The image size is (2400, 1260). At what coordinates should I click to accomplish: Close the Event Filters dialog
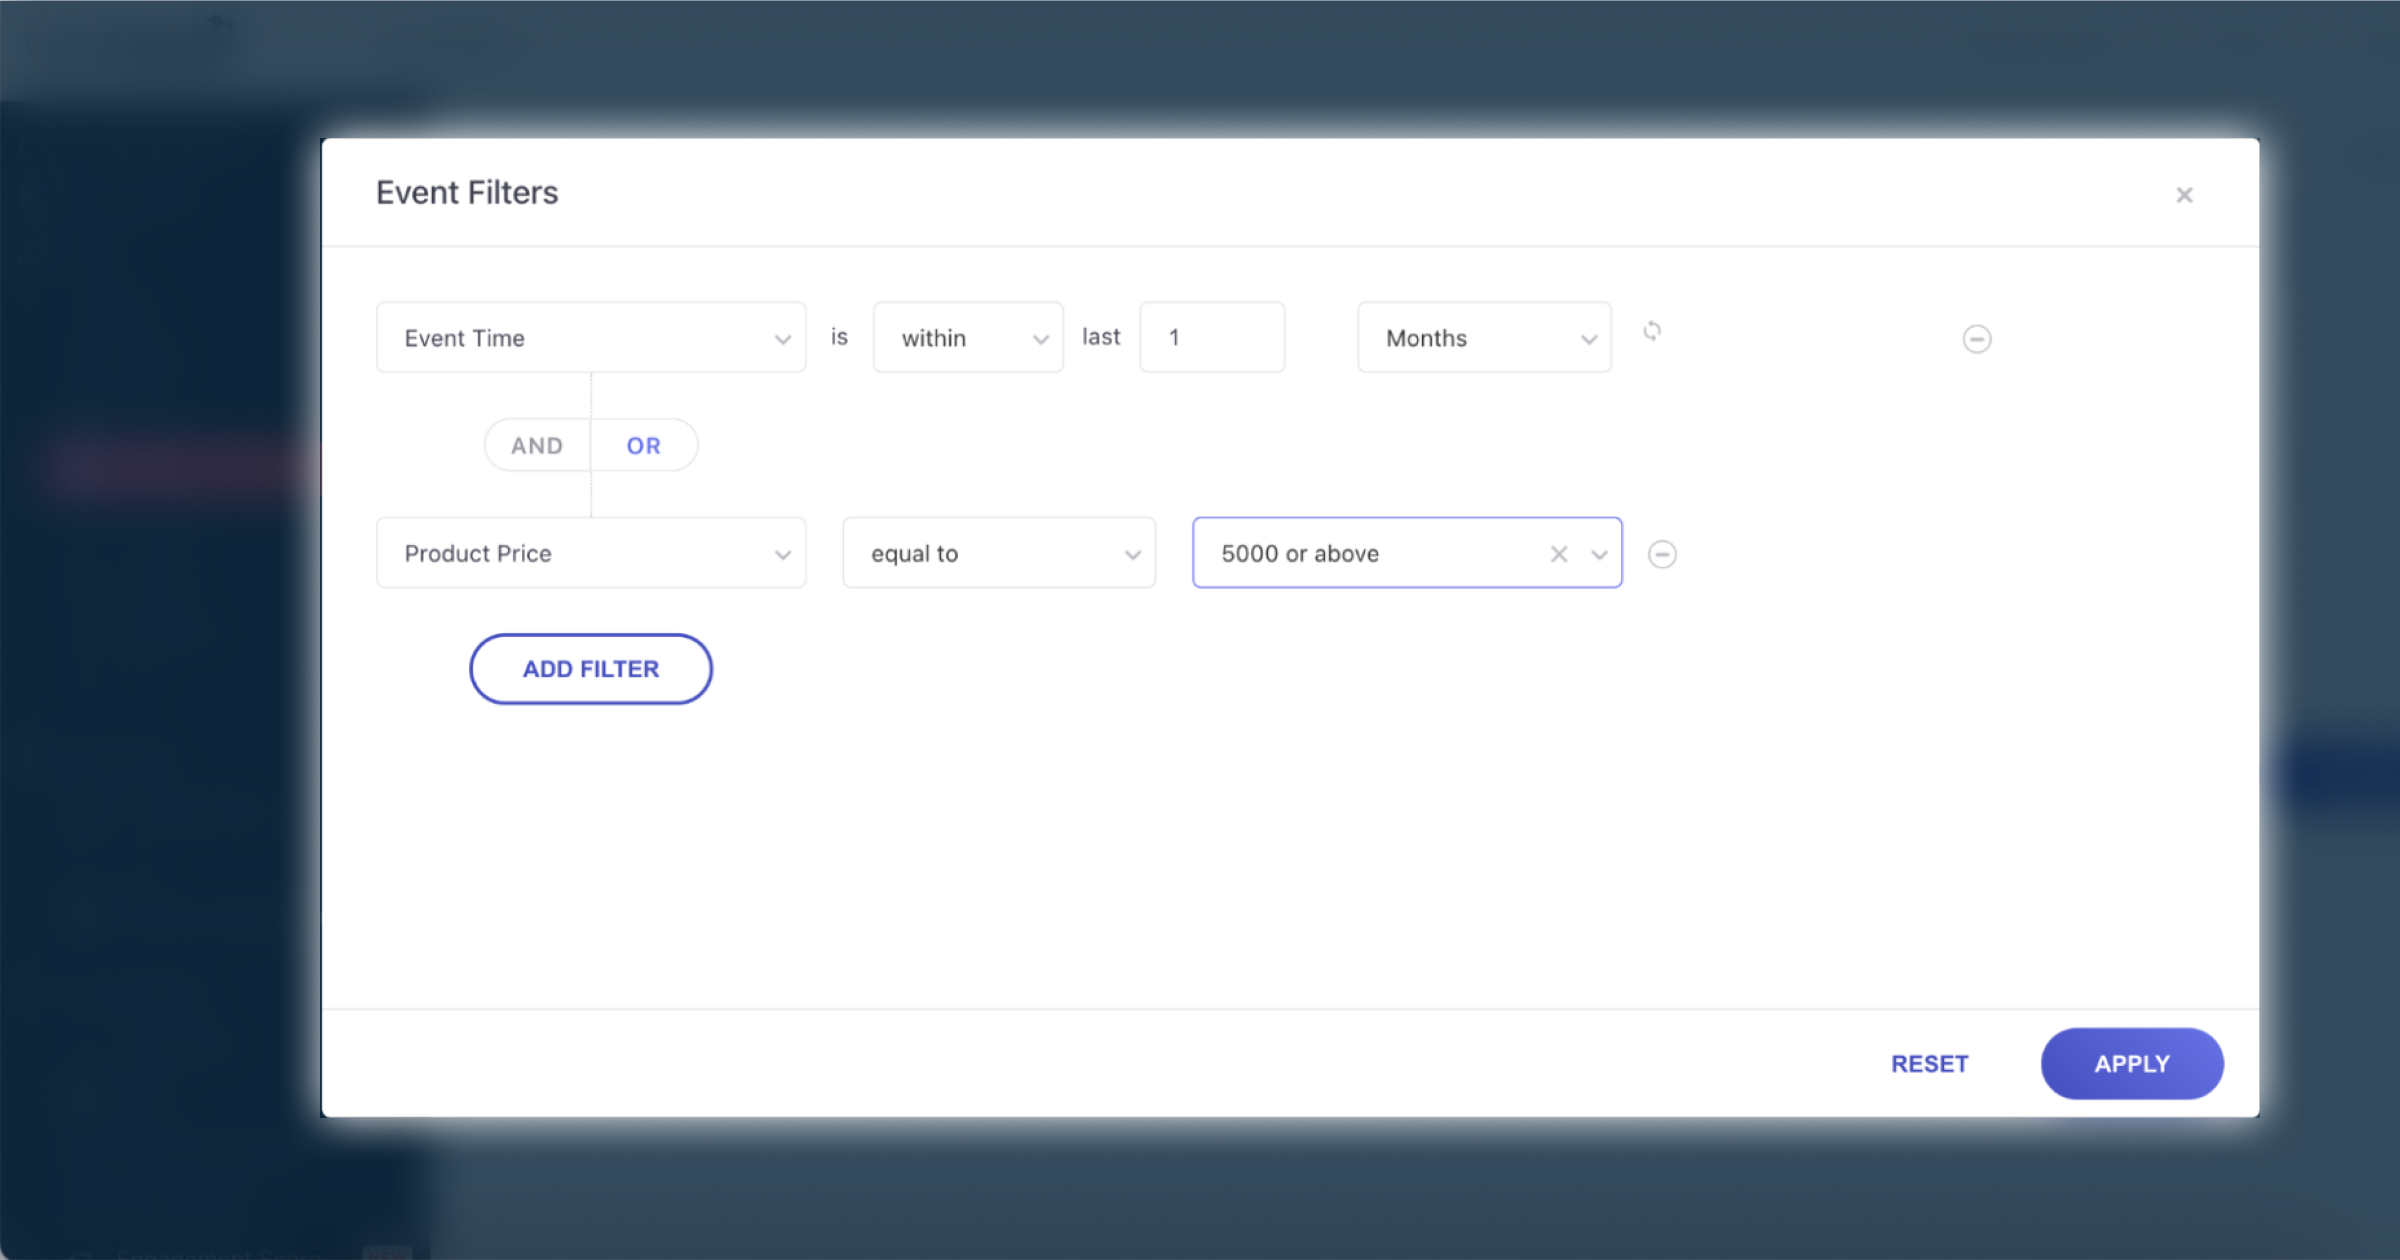click(2184, 195)
